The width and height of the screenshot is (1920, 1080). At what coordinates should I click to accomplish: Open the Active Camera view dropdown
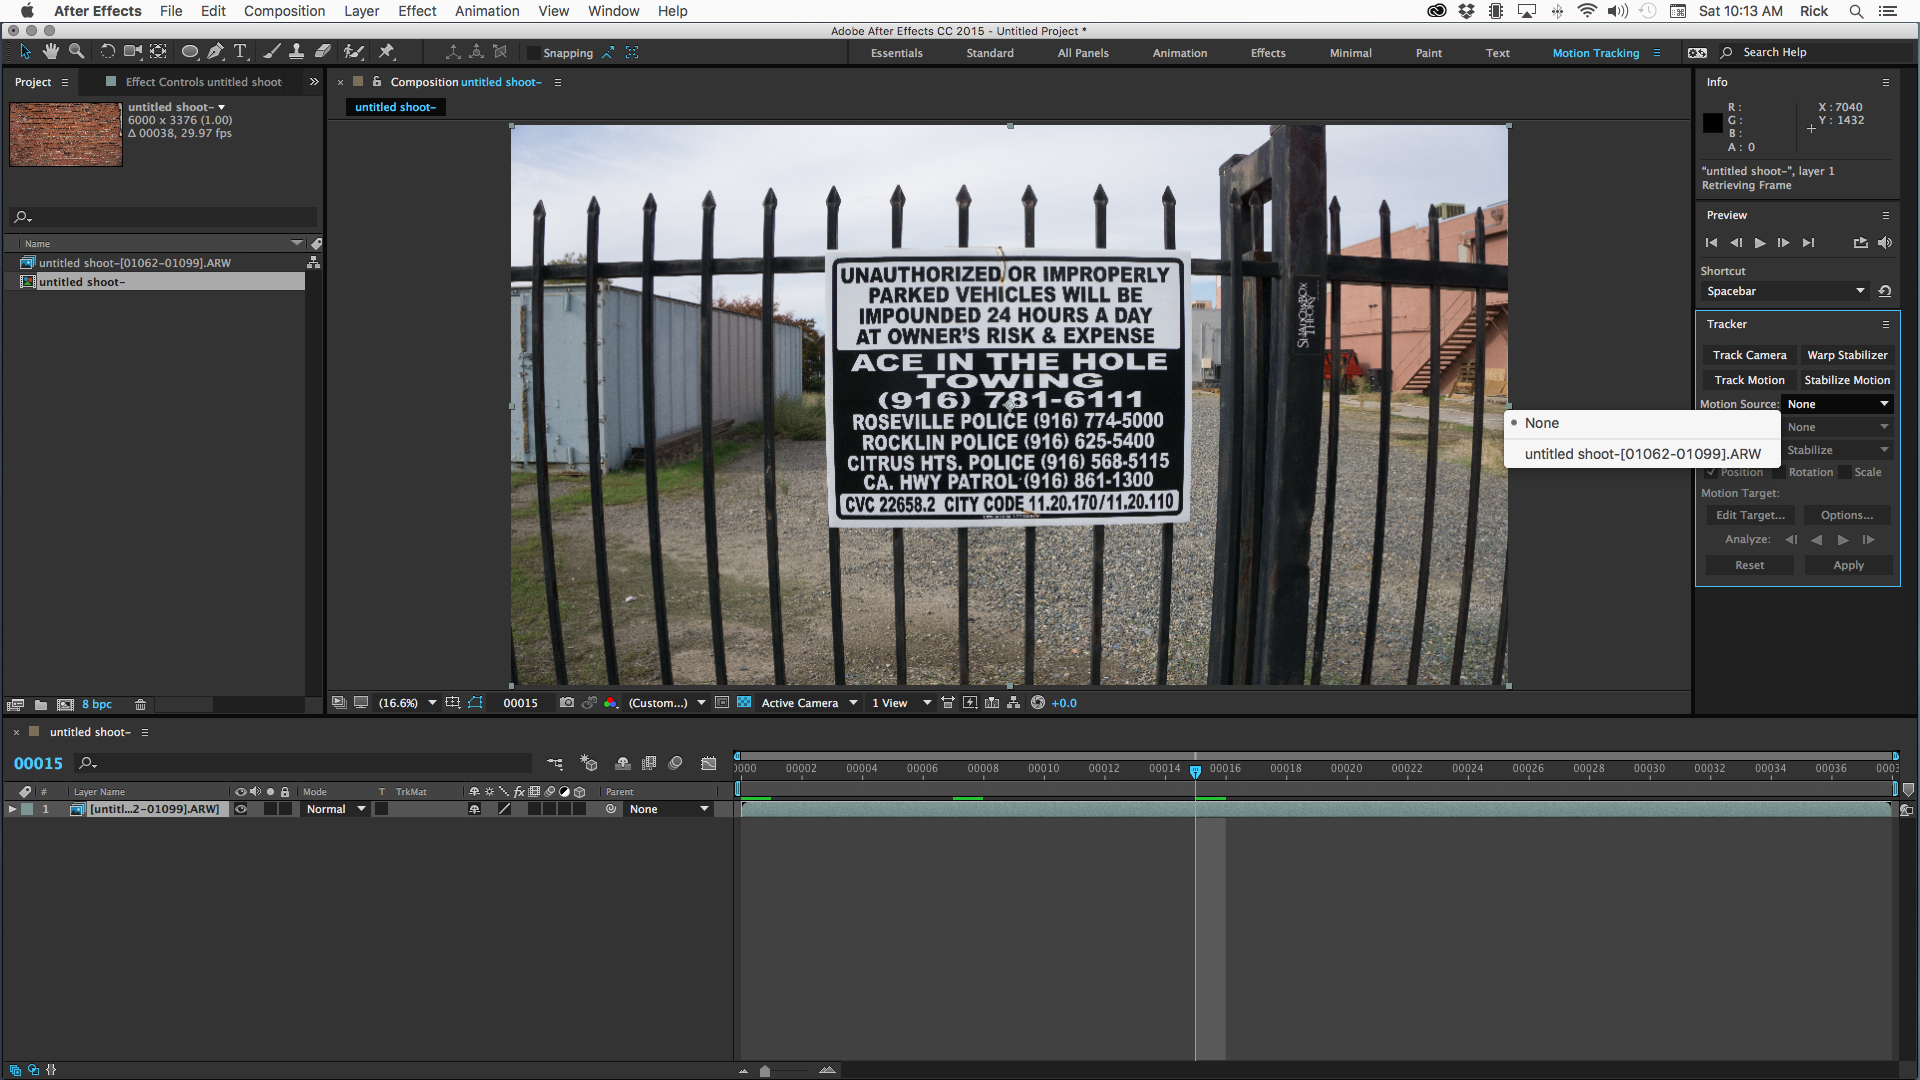[x=808, y=703]
